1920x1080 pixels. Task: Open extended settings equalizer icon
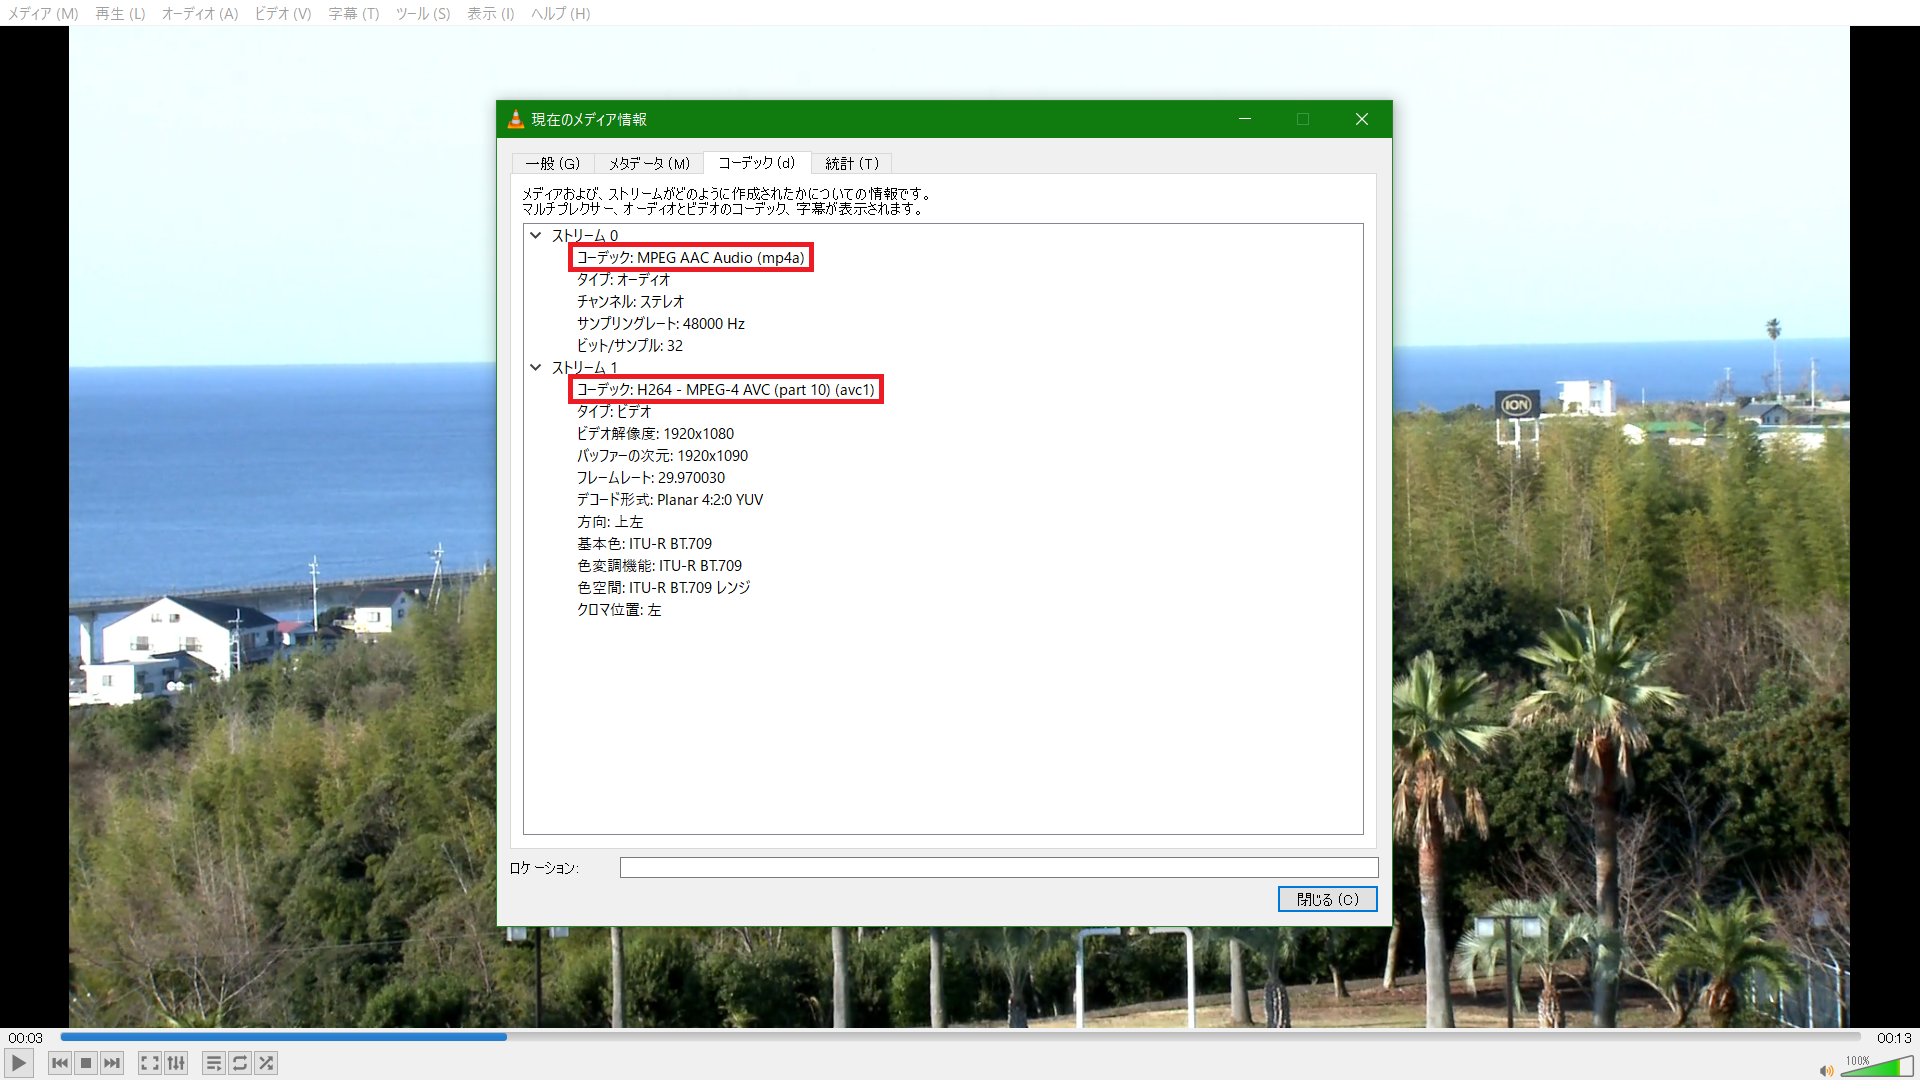click(176, 1063)
